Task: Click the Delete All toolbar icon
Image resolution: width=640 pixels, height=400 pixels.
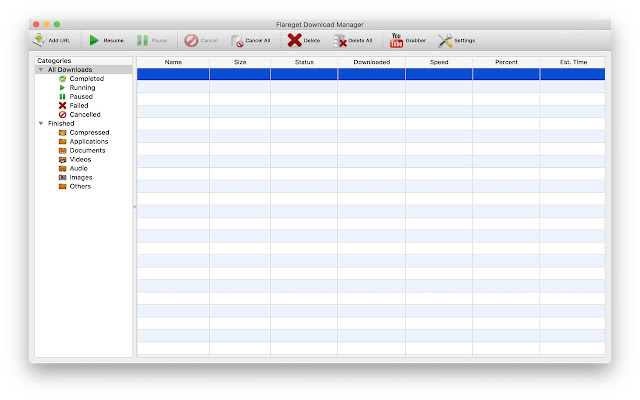Action: (x=340, y=40)
